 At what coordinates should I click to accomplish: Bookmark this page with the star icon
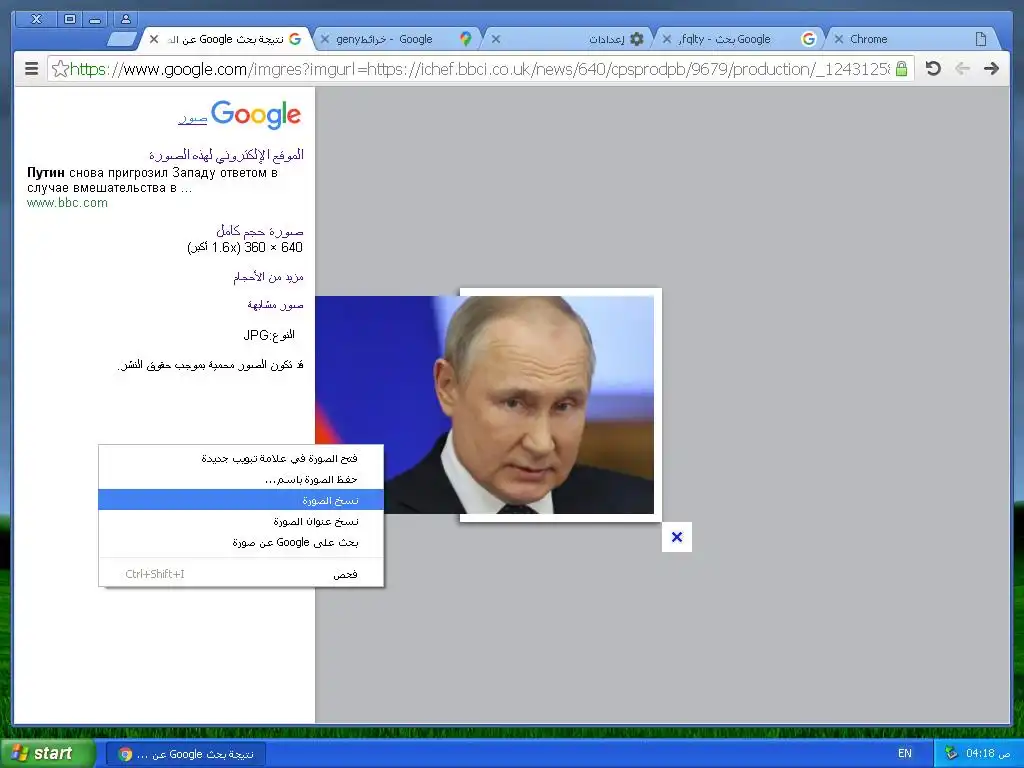coord(59,69)
